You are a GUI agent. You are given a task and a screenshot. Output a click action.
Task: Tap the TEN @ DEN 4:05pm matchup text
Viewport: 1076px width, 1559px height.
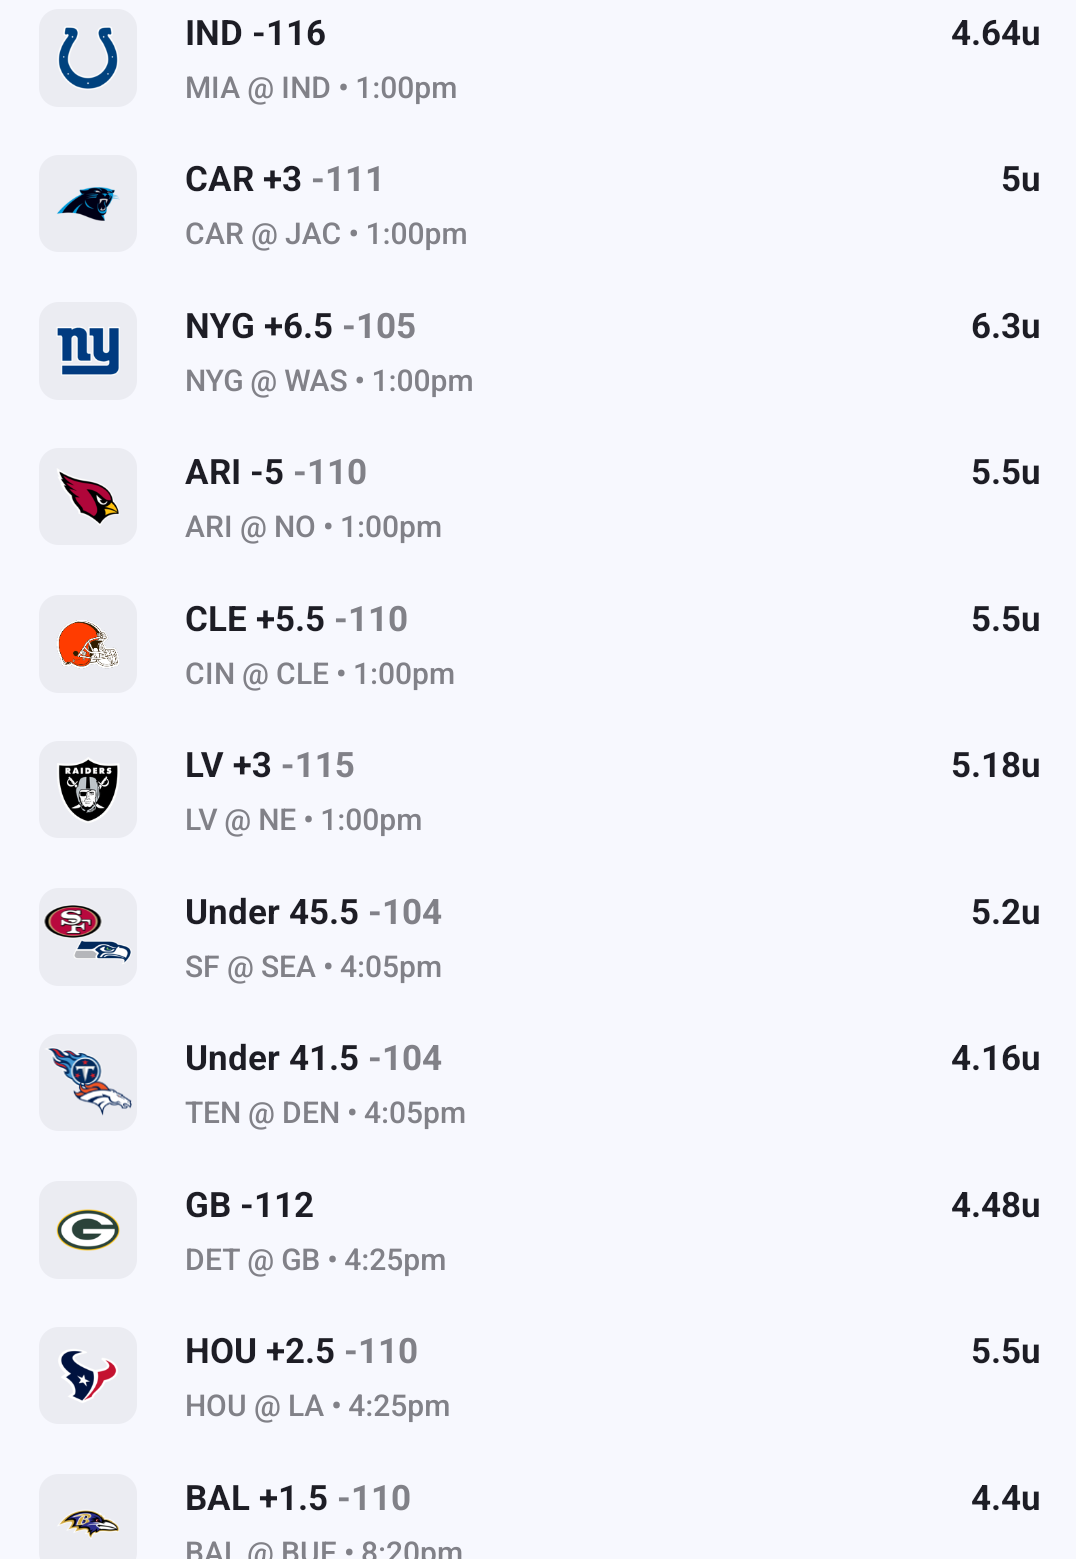click(325, 1114)
